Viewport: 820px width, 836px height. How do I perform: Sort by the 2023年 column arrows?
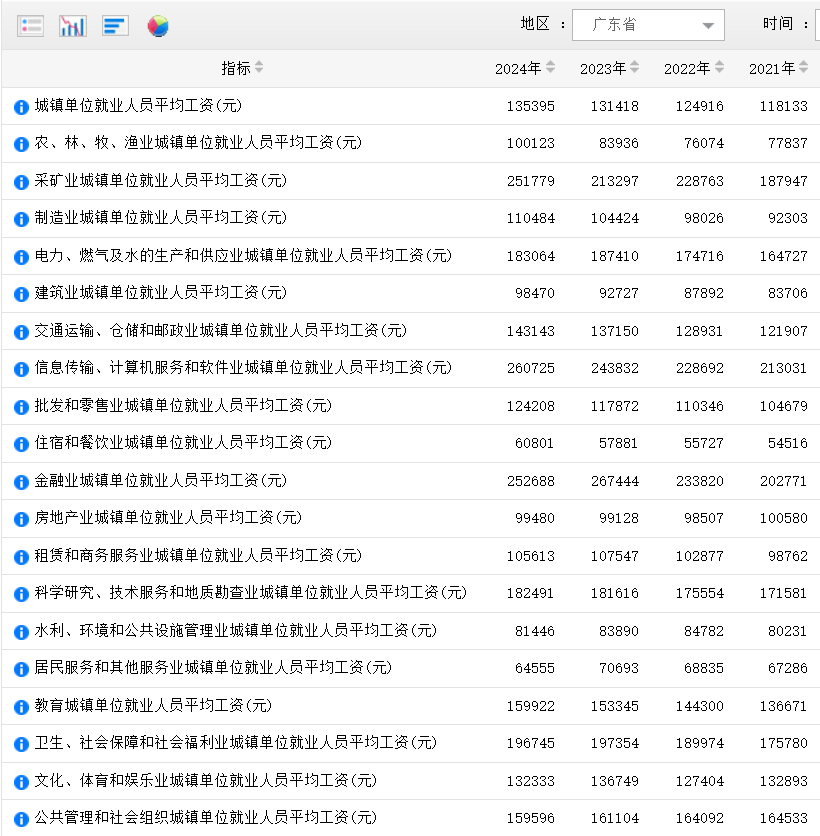pos(634,68)
